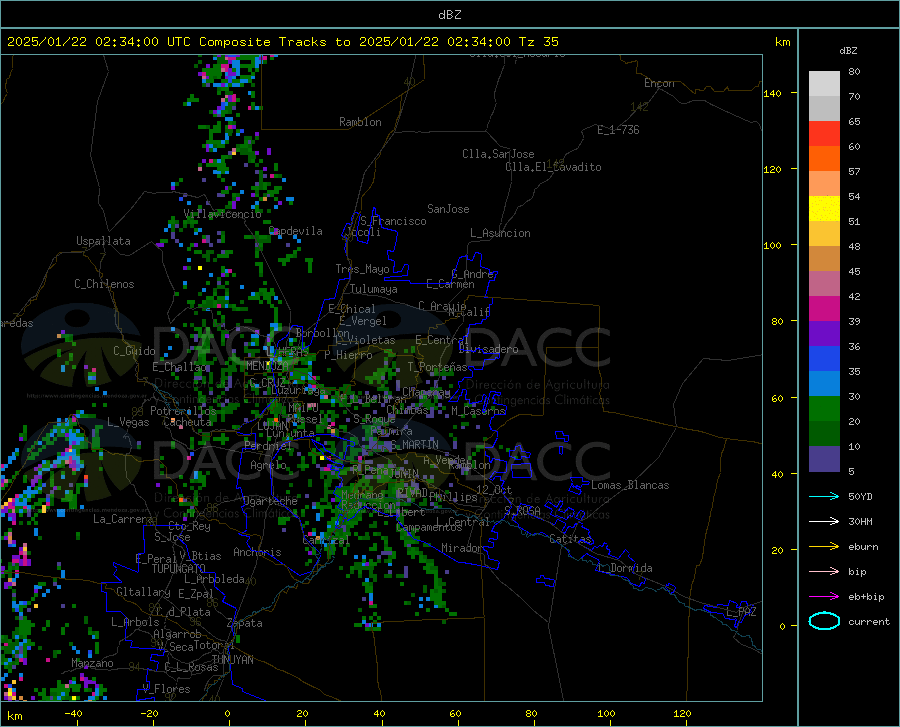Click the red 65 dBZ legend swatch
Viewport: 900px width, 727px height.
click(824, 134)
